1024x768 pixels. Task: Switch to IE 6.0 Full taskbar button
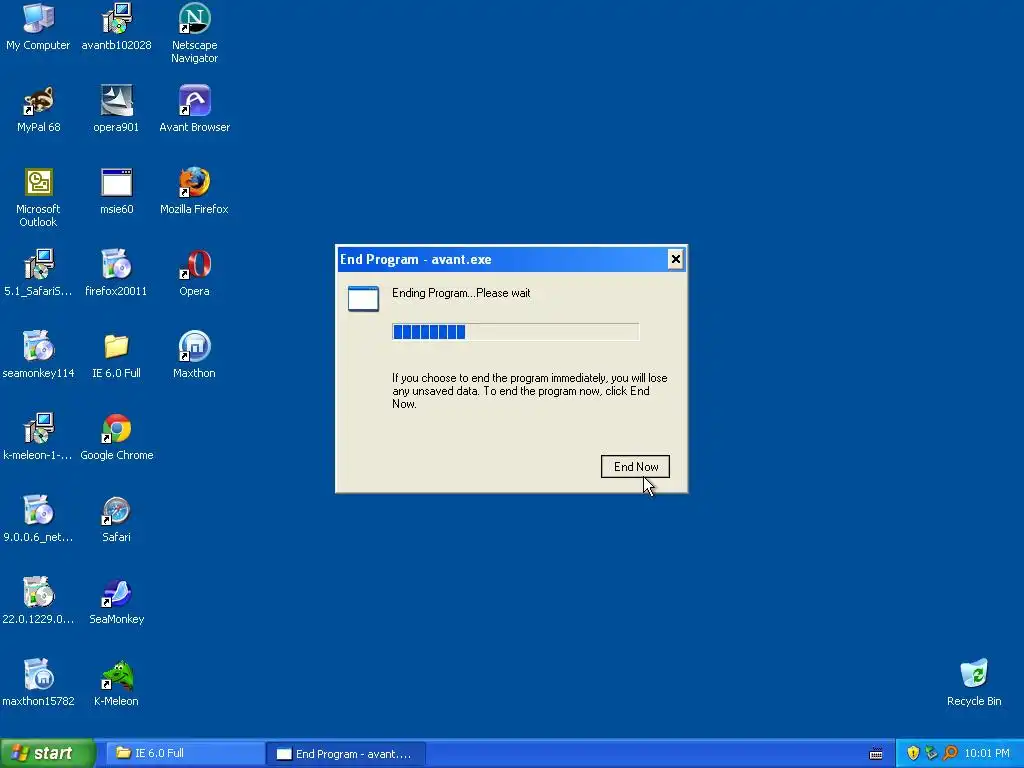(185, 753)
